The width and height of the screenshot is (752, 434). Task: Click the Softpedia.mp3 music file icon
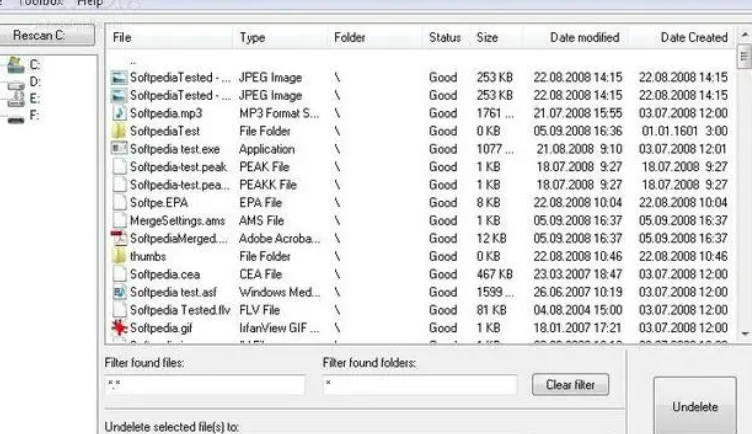(x=118, y=113)
